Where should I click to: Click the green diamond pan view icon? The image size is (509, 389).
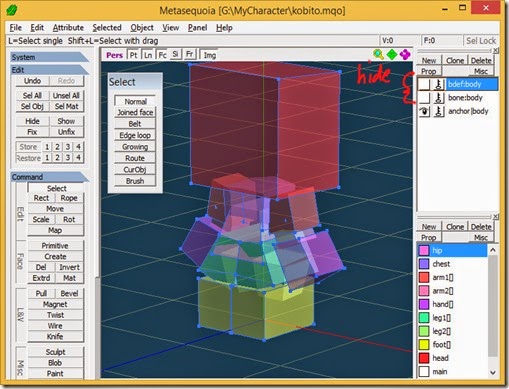coord(392,54)
